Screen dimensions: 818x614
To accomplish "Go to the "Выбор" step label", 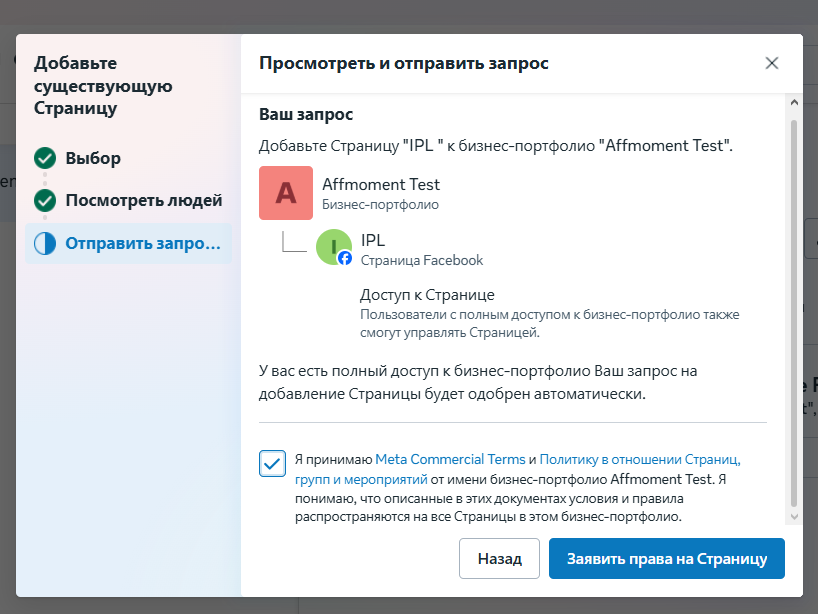I will 93,158.
